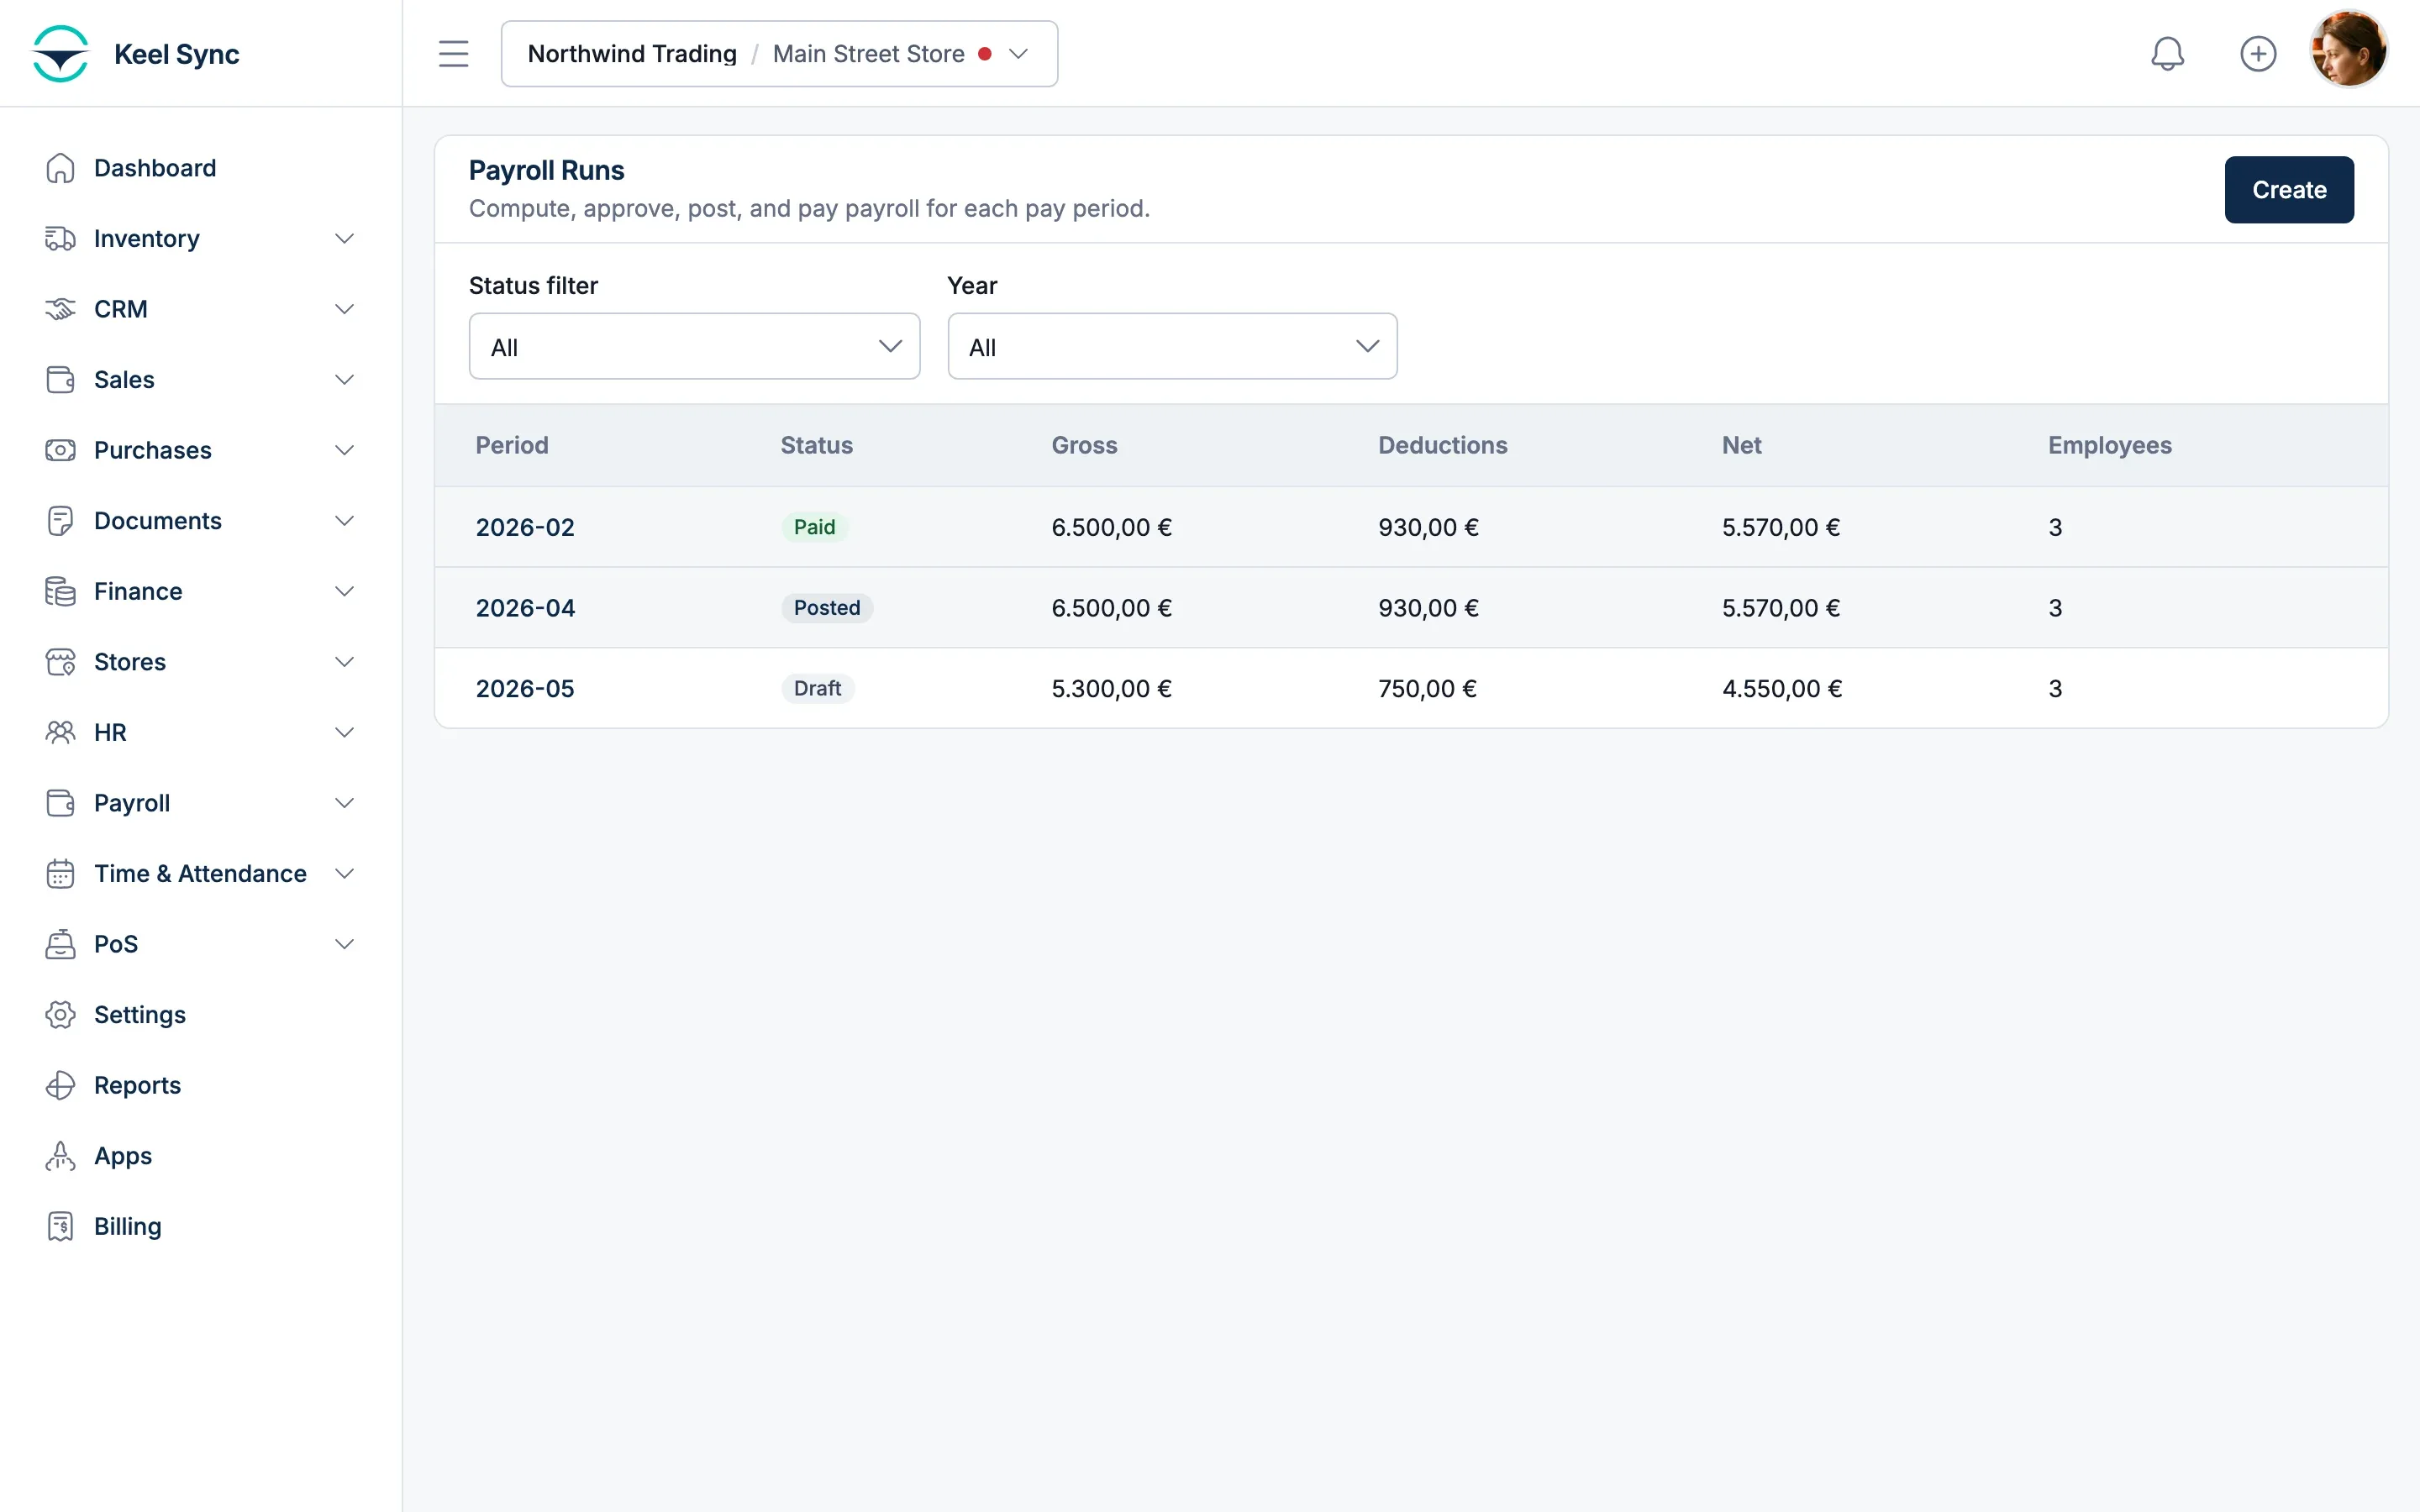Expand the PoS chevron

point(344,944)
